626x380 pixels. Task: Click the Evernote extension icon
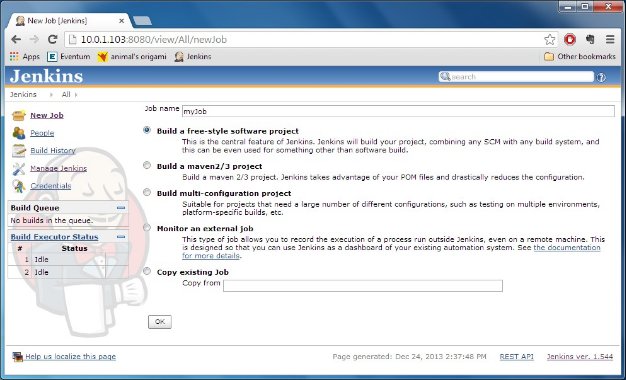click(590, 39)
